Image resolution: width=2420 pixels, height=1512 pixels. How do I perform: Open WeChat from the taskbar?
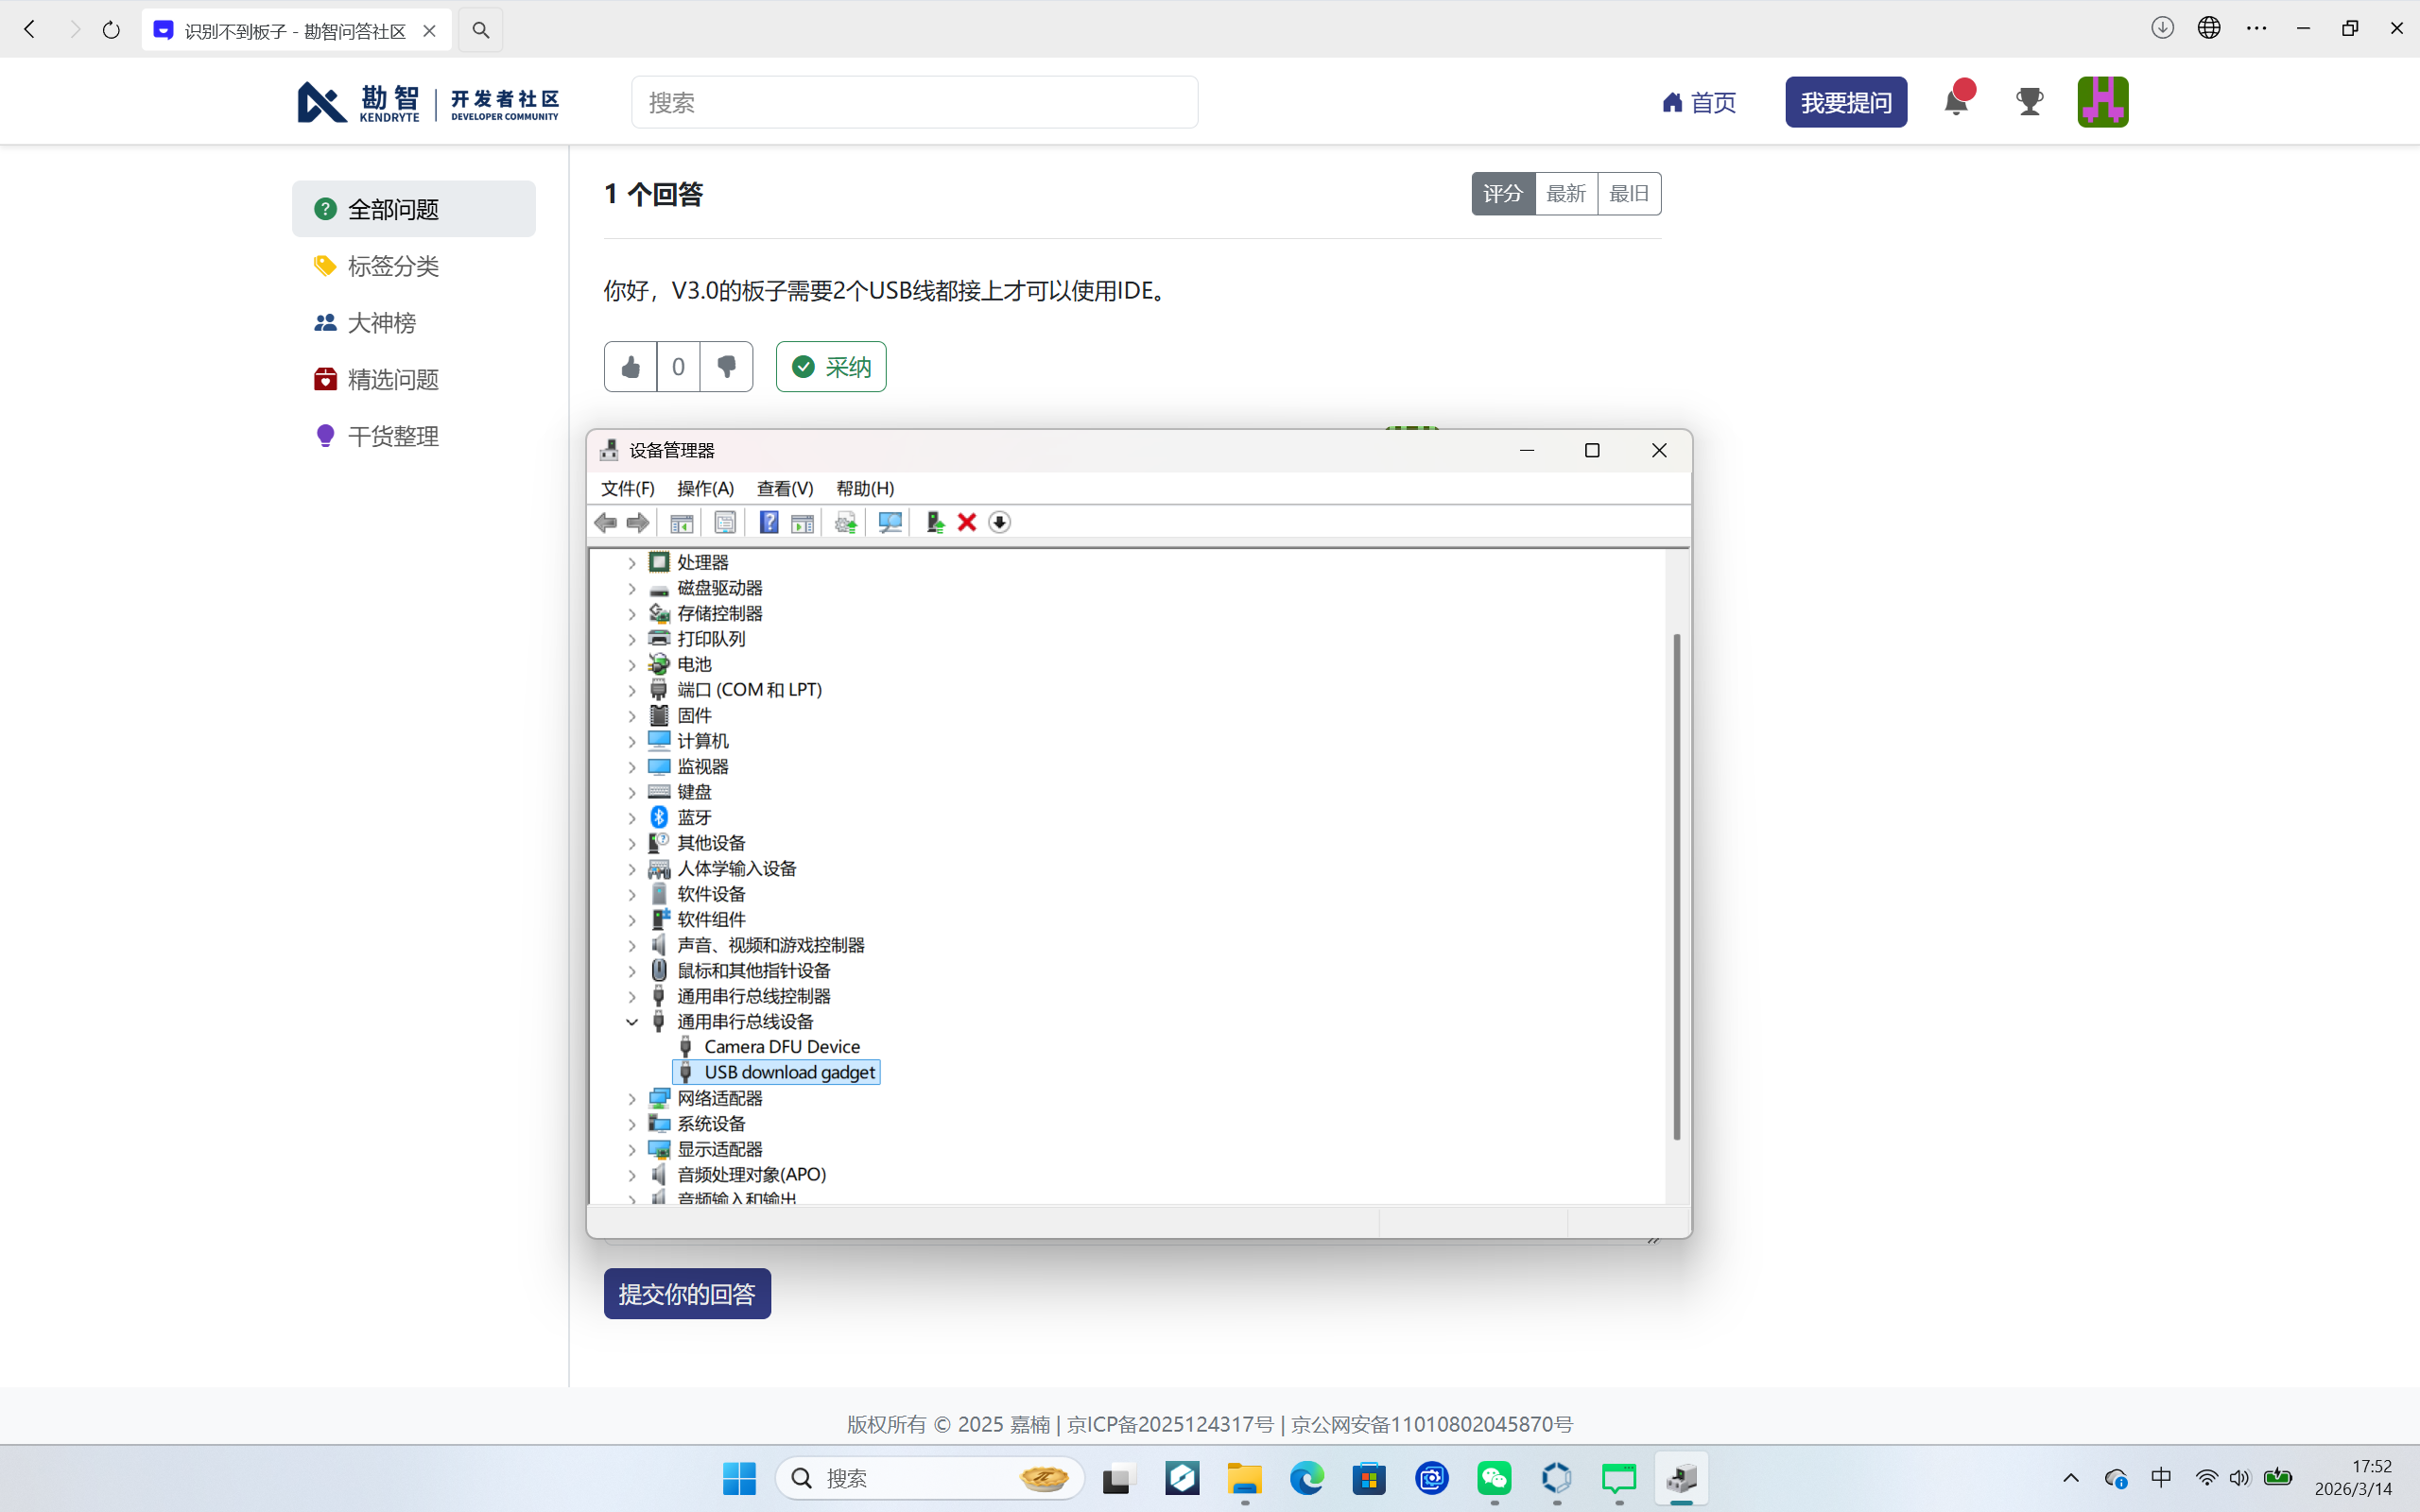pos(1494,1478)
